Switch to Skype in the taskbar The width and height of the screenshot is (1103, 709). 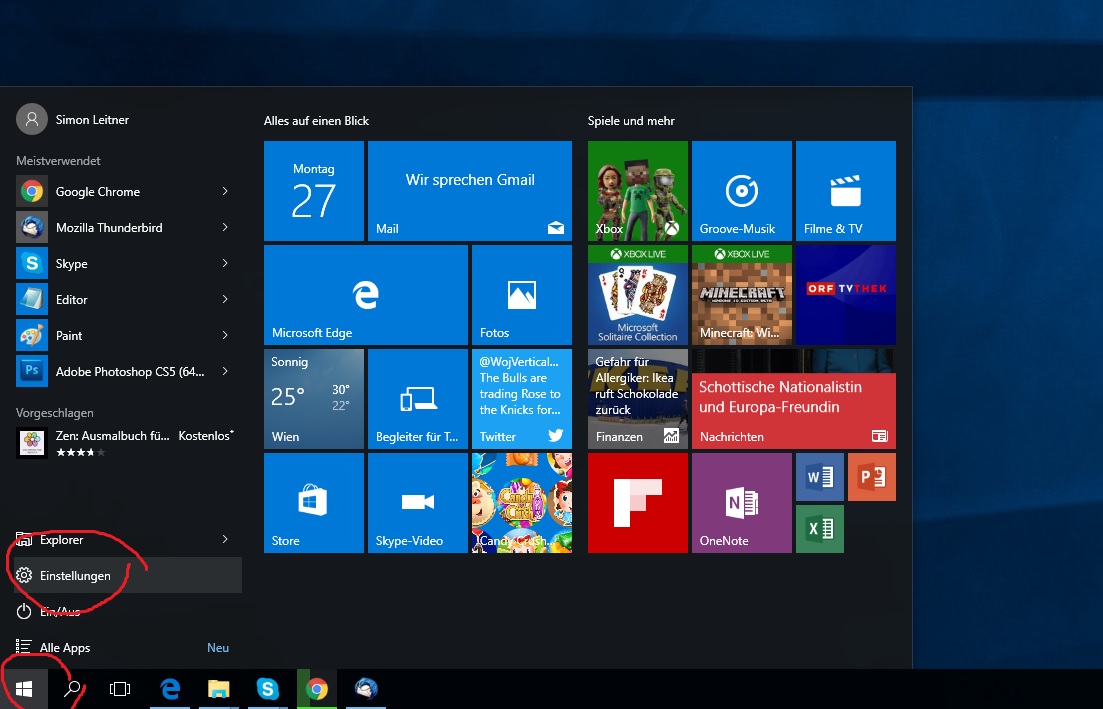[x=267, y=689]
